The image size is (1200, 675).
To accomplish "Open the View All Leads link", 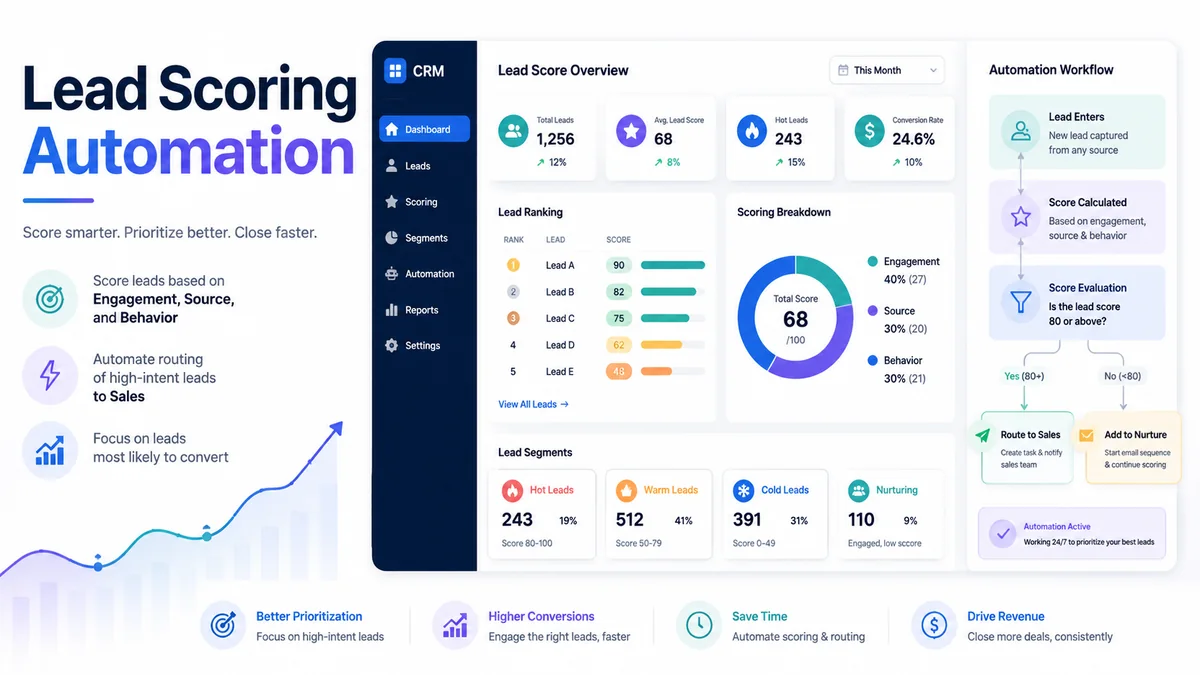I will (x=533, y=404).
